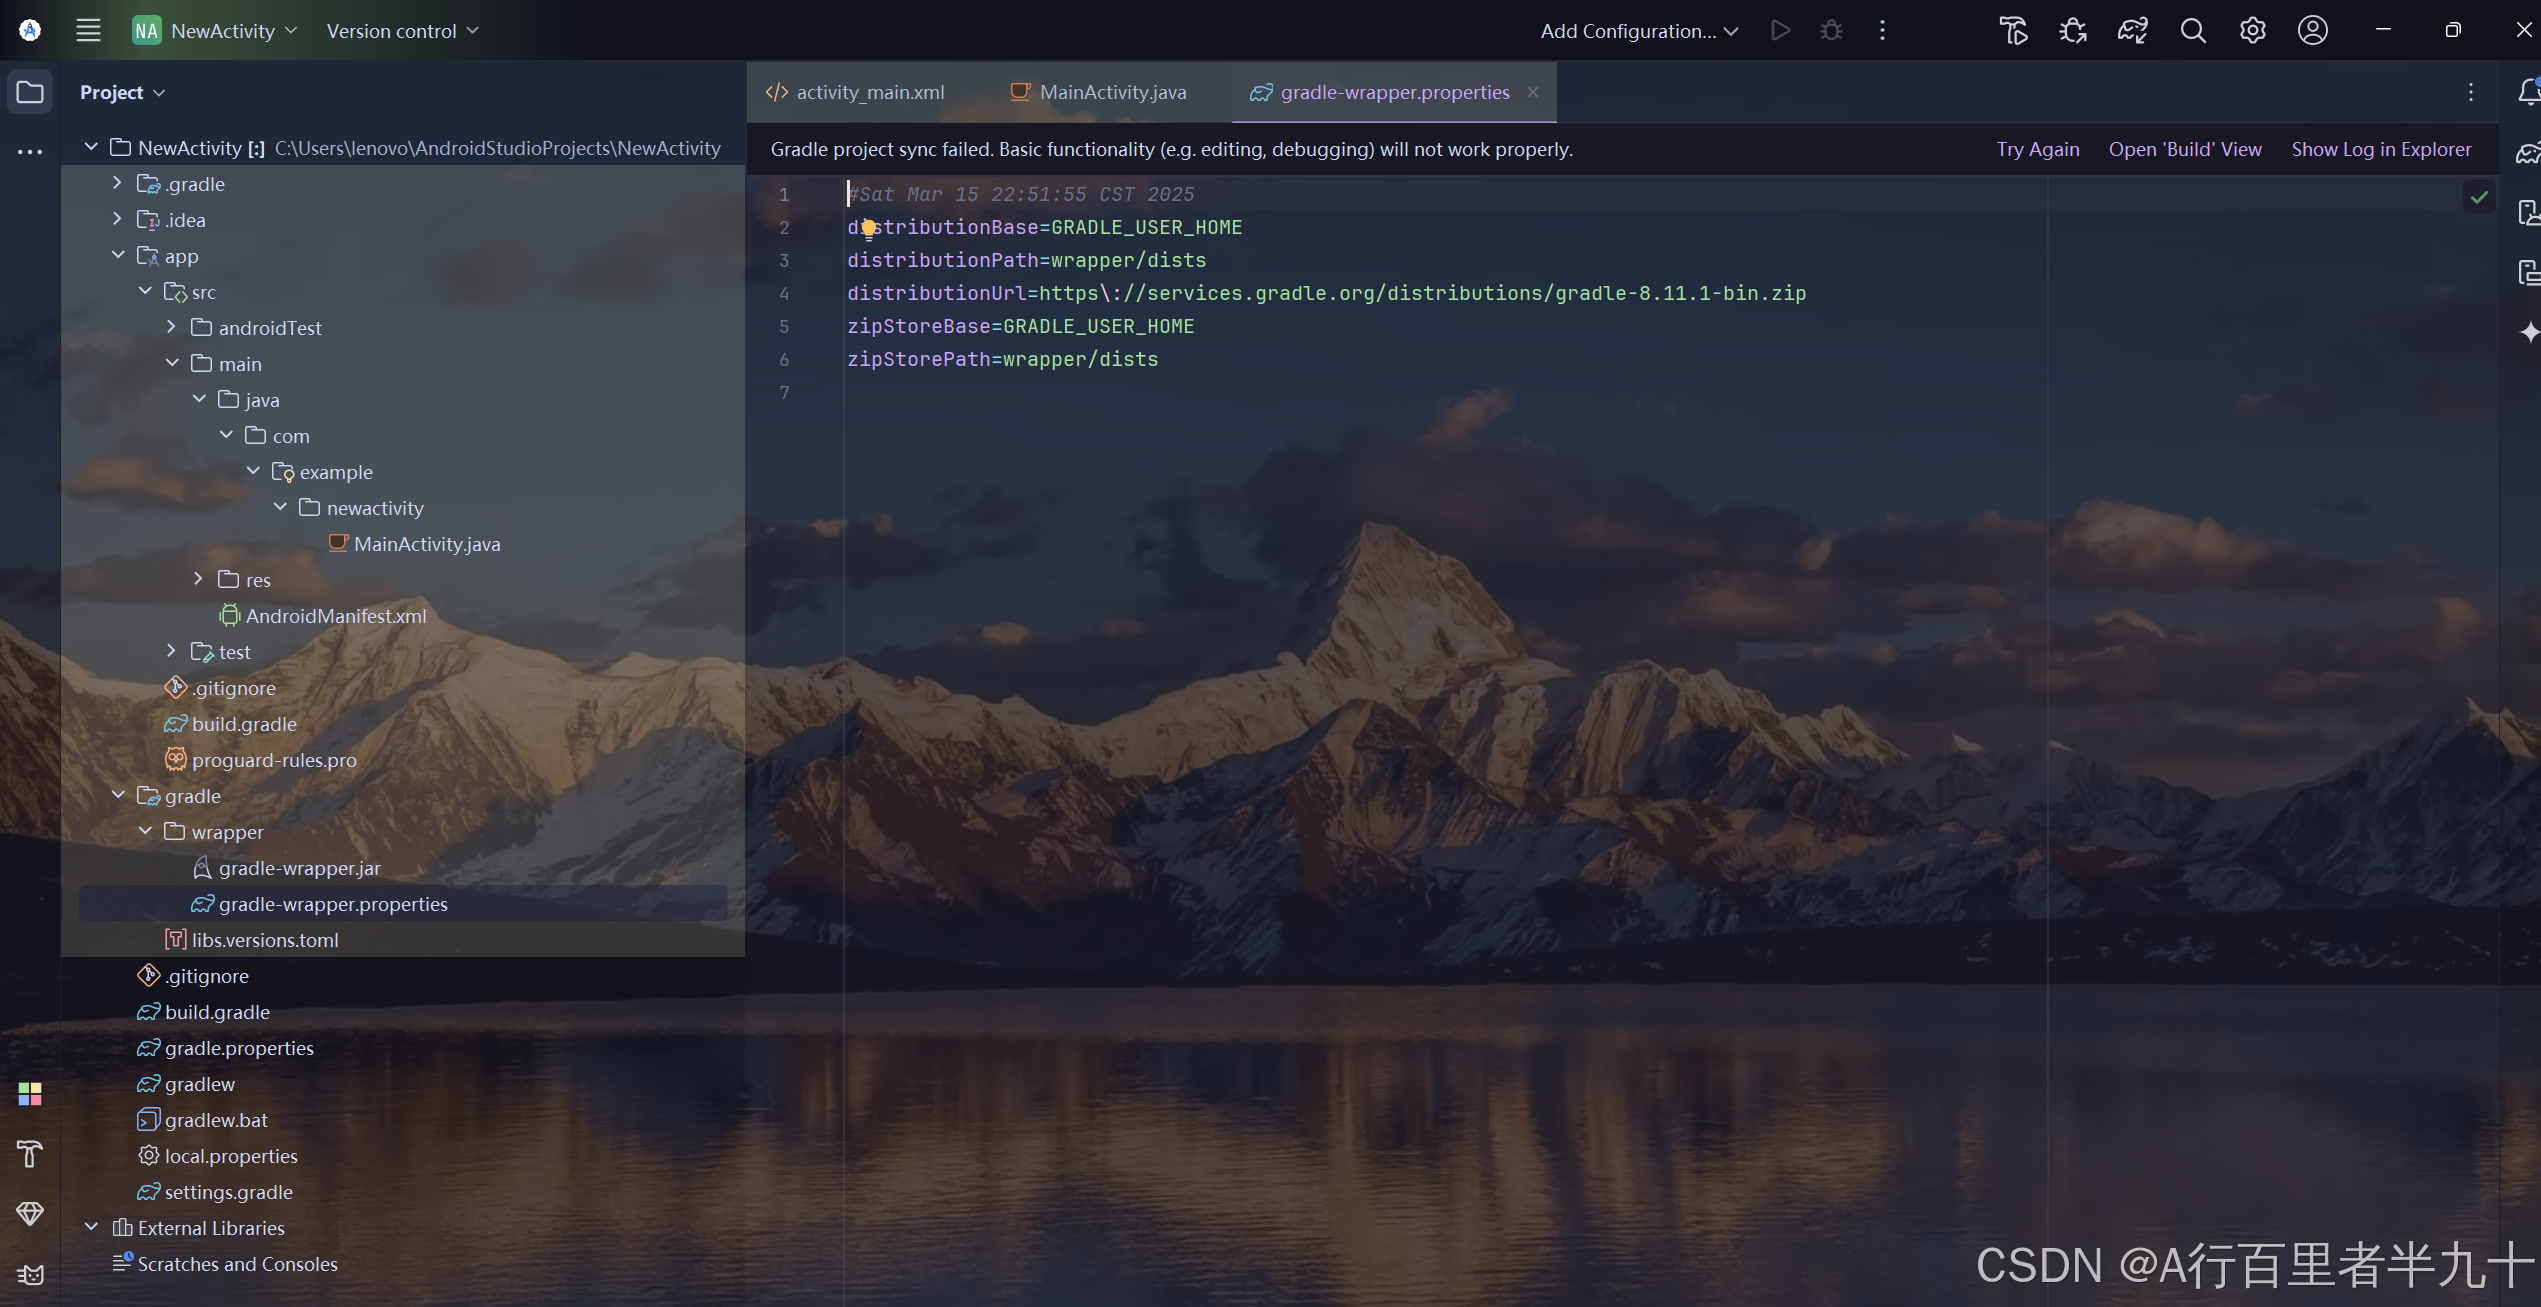Viewport: 2541px width, 1307px height.
Task: Open IDE settings gear icon
Action: 2252,31
